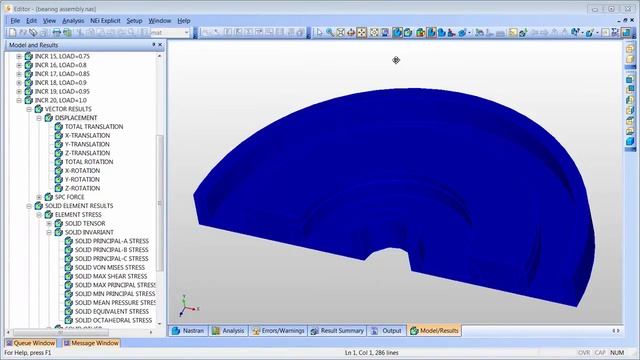Open the Edit menu
The width and height of the screenshot is (640, 360).
click(31, 21)
